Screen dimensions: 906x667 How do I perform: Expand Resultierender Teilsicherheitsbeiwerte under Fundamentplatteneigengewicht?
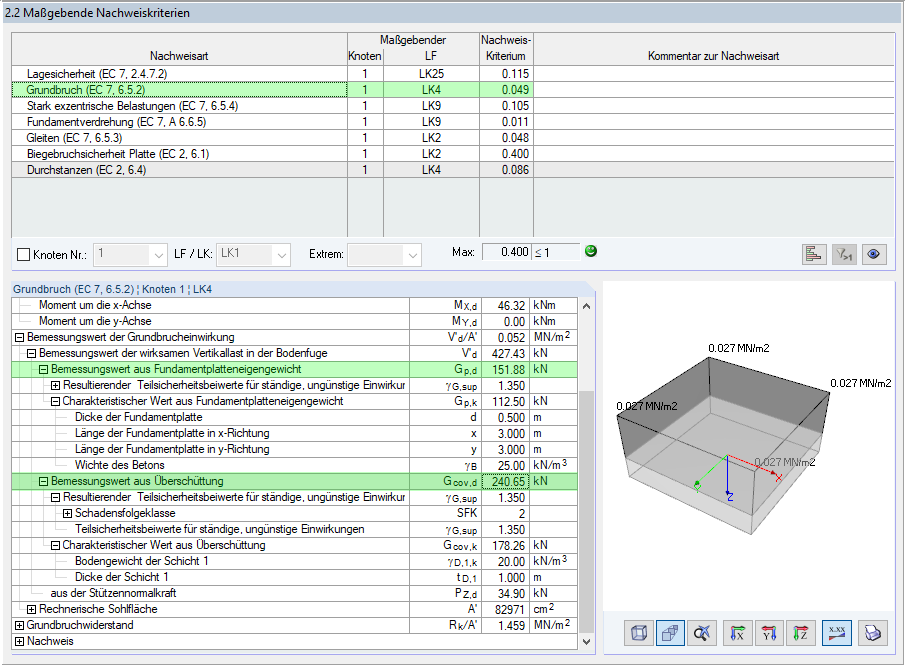pos(55,386)
